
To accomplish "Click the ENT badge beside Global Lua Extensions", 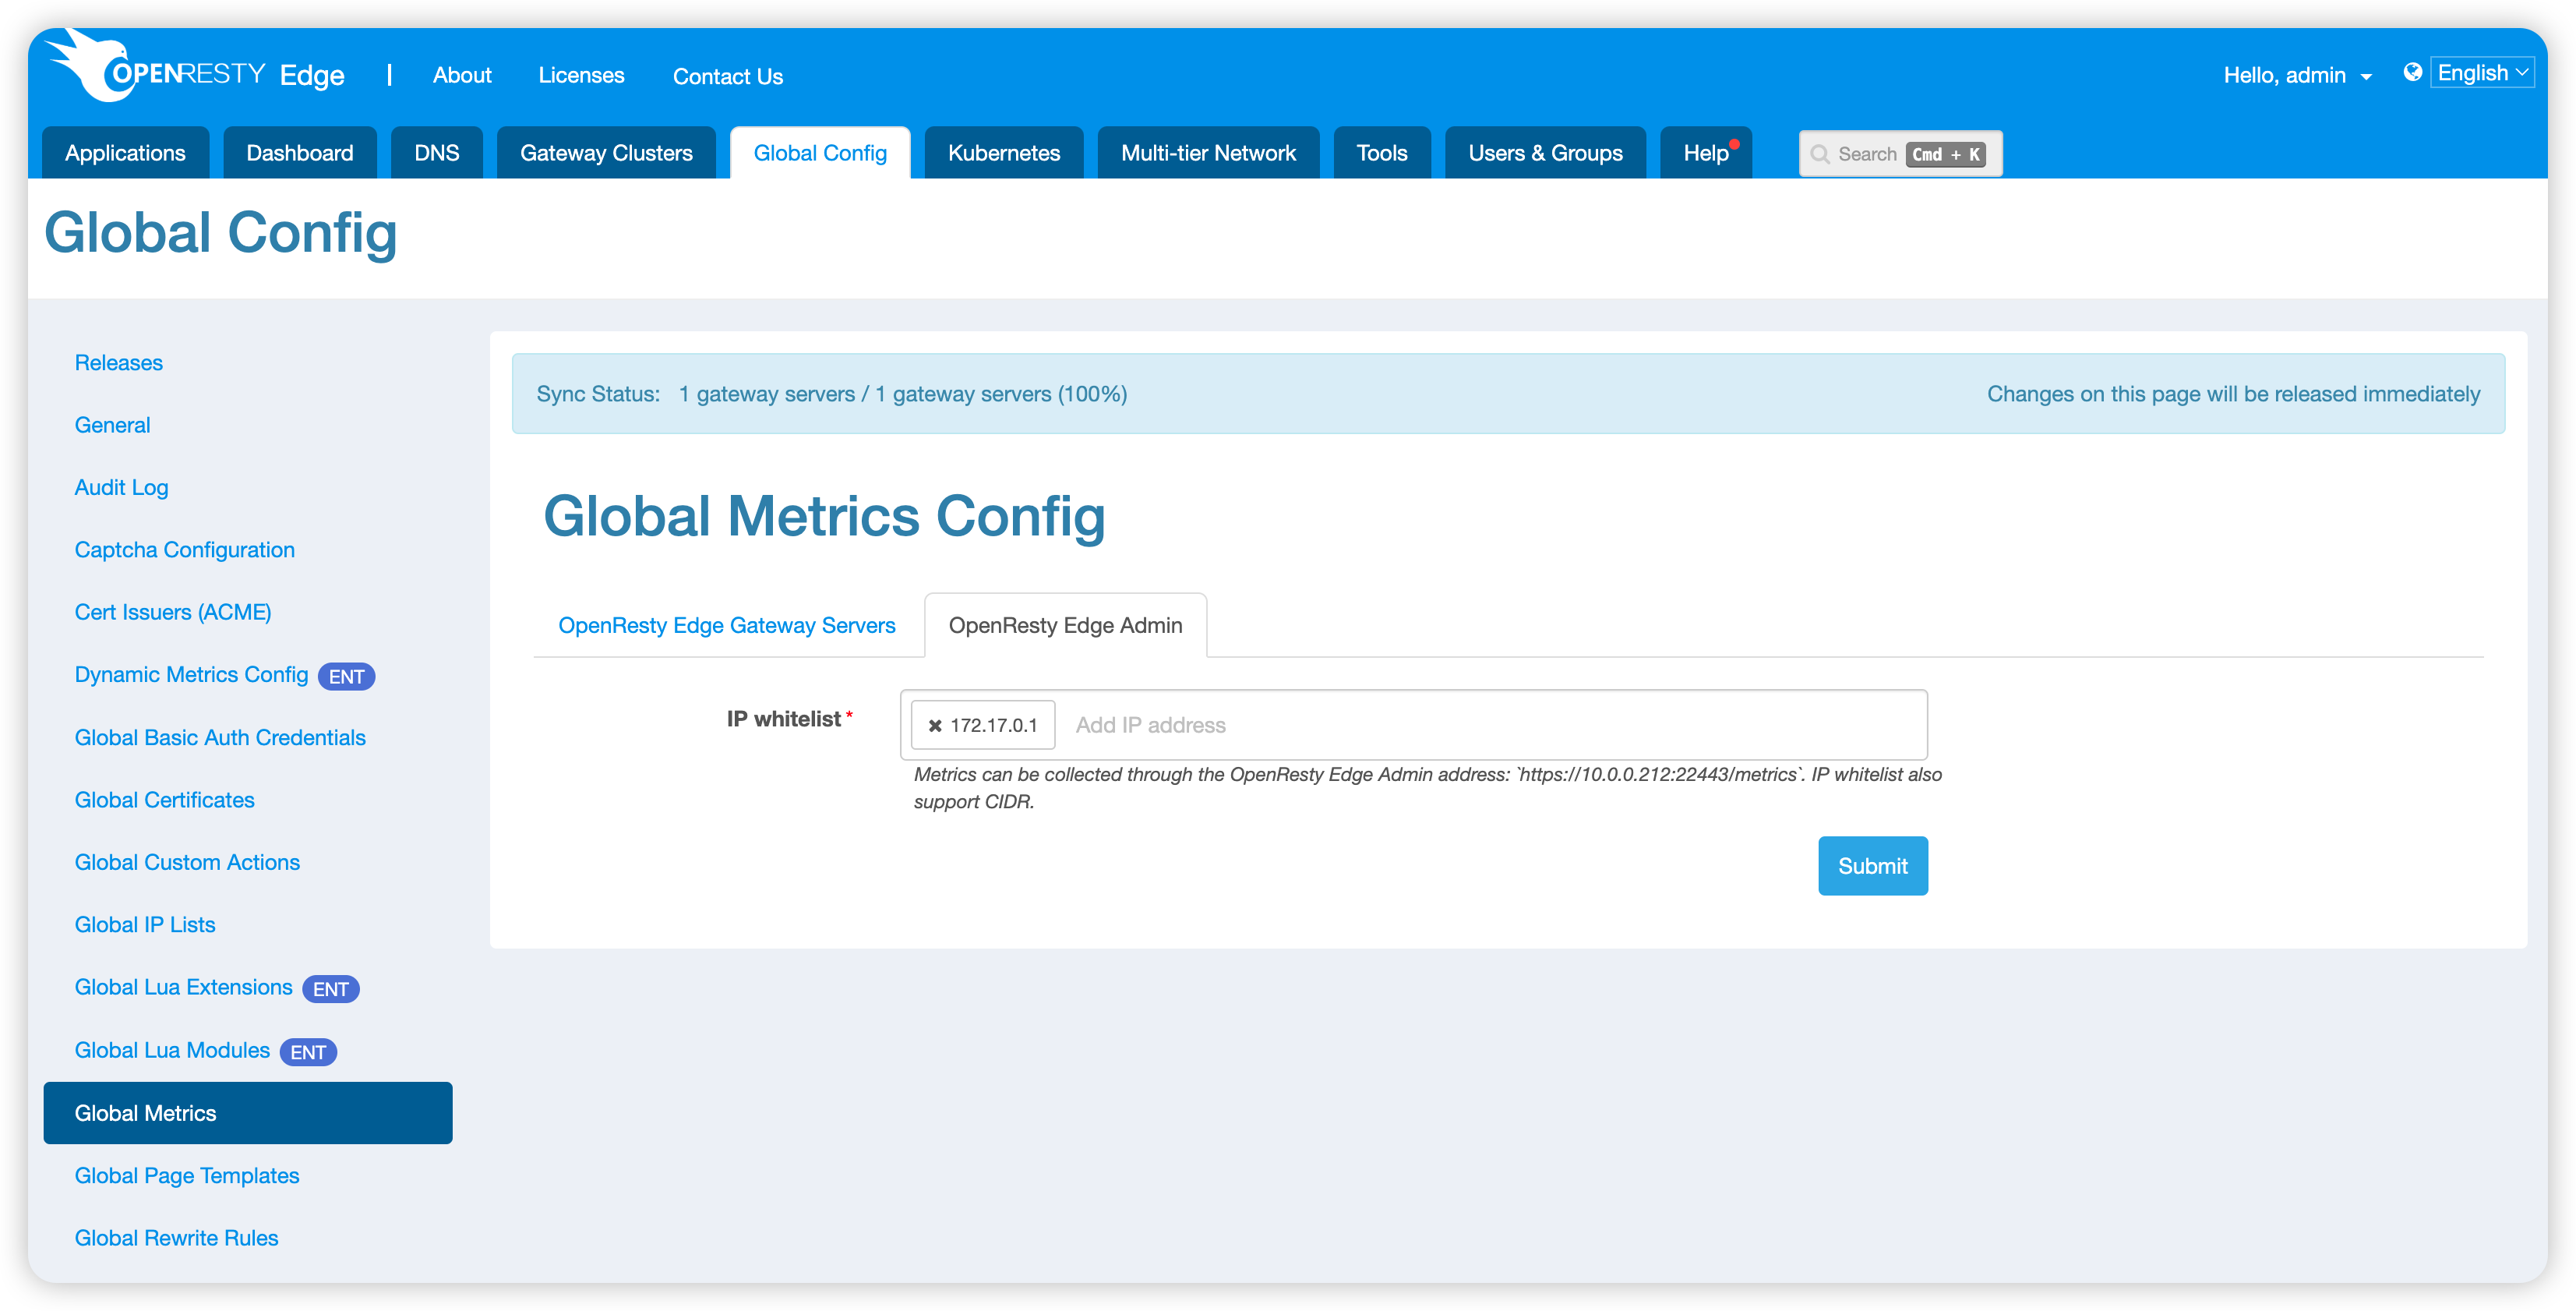I will pyautogui.click(x=330, y=989).
